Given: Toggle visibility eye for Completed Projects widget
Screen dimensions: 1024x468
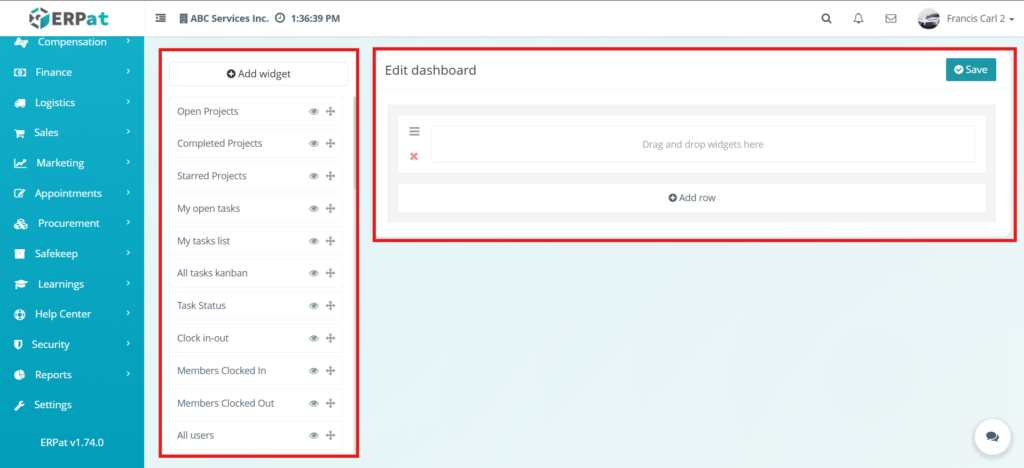Looking at the screenshot, I should [313, 144].
